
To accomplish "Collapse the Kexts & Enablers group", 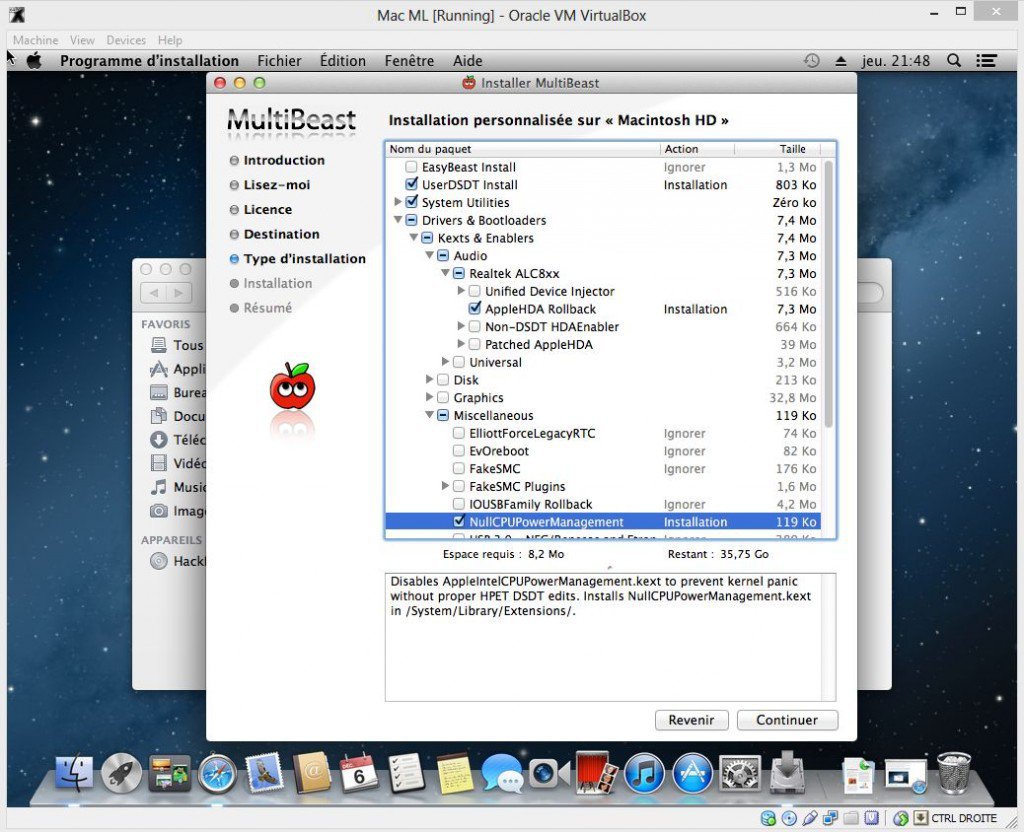I will coord(413,238).
